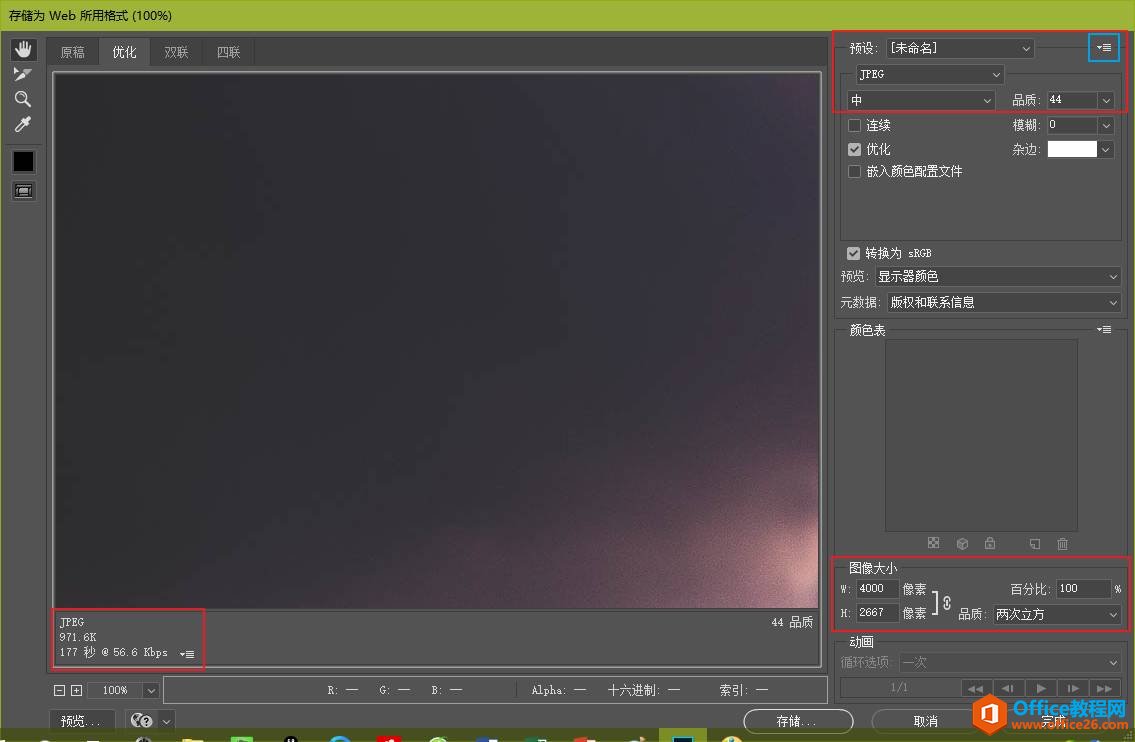Switch to the 双联 tab
The image size is (1135, 742).
tap(176, 51)
